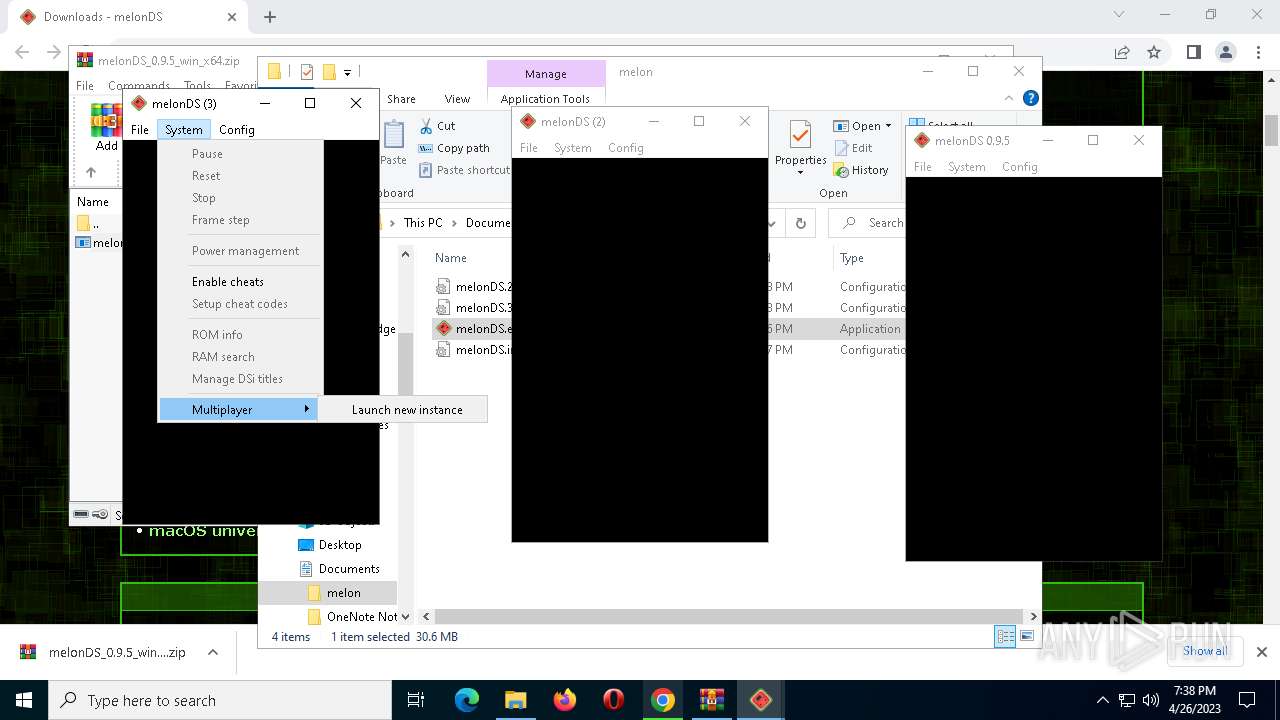This screenshot has height=720, width=1280.
Task: Click Show all downloads button
Action: coord(1205,651)
